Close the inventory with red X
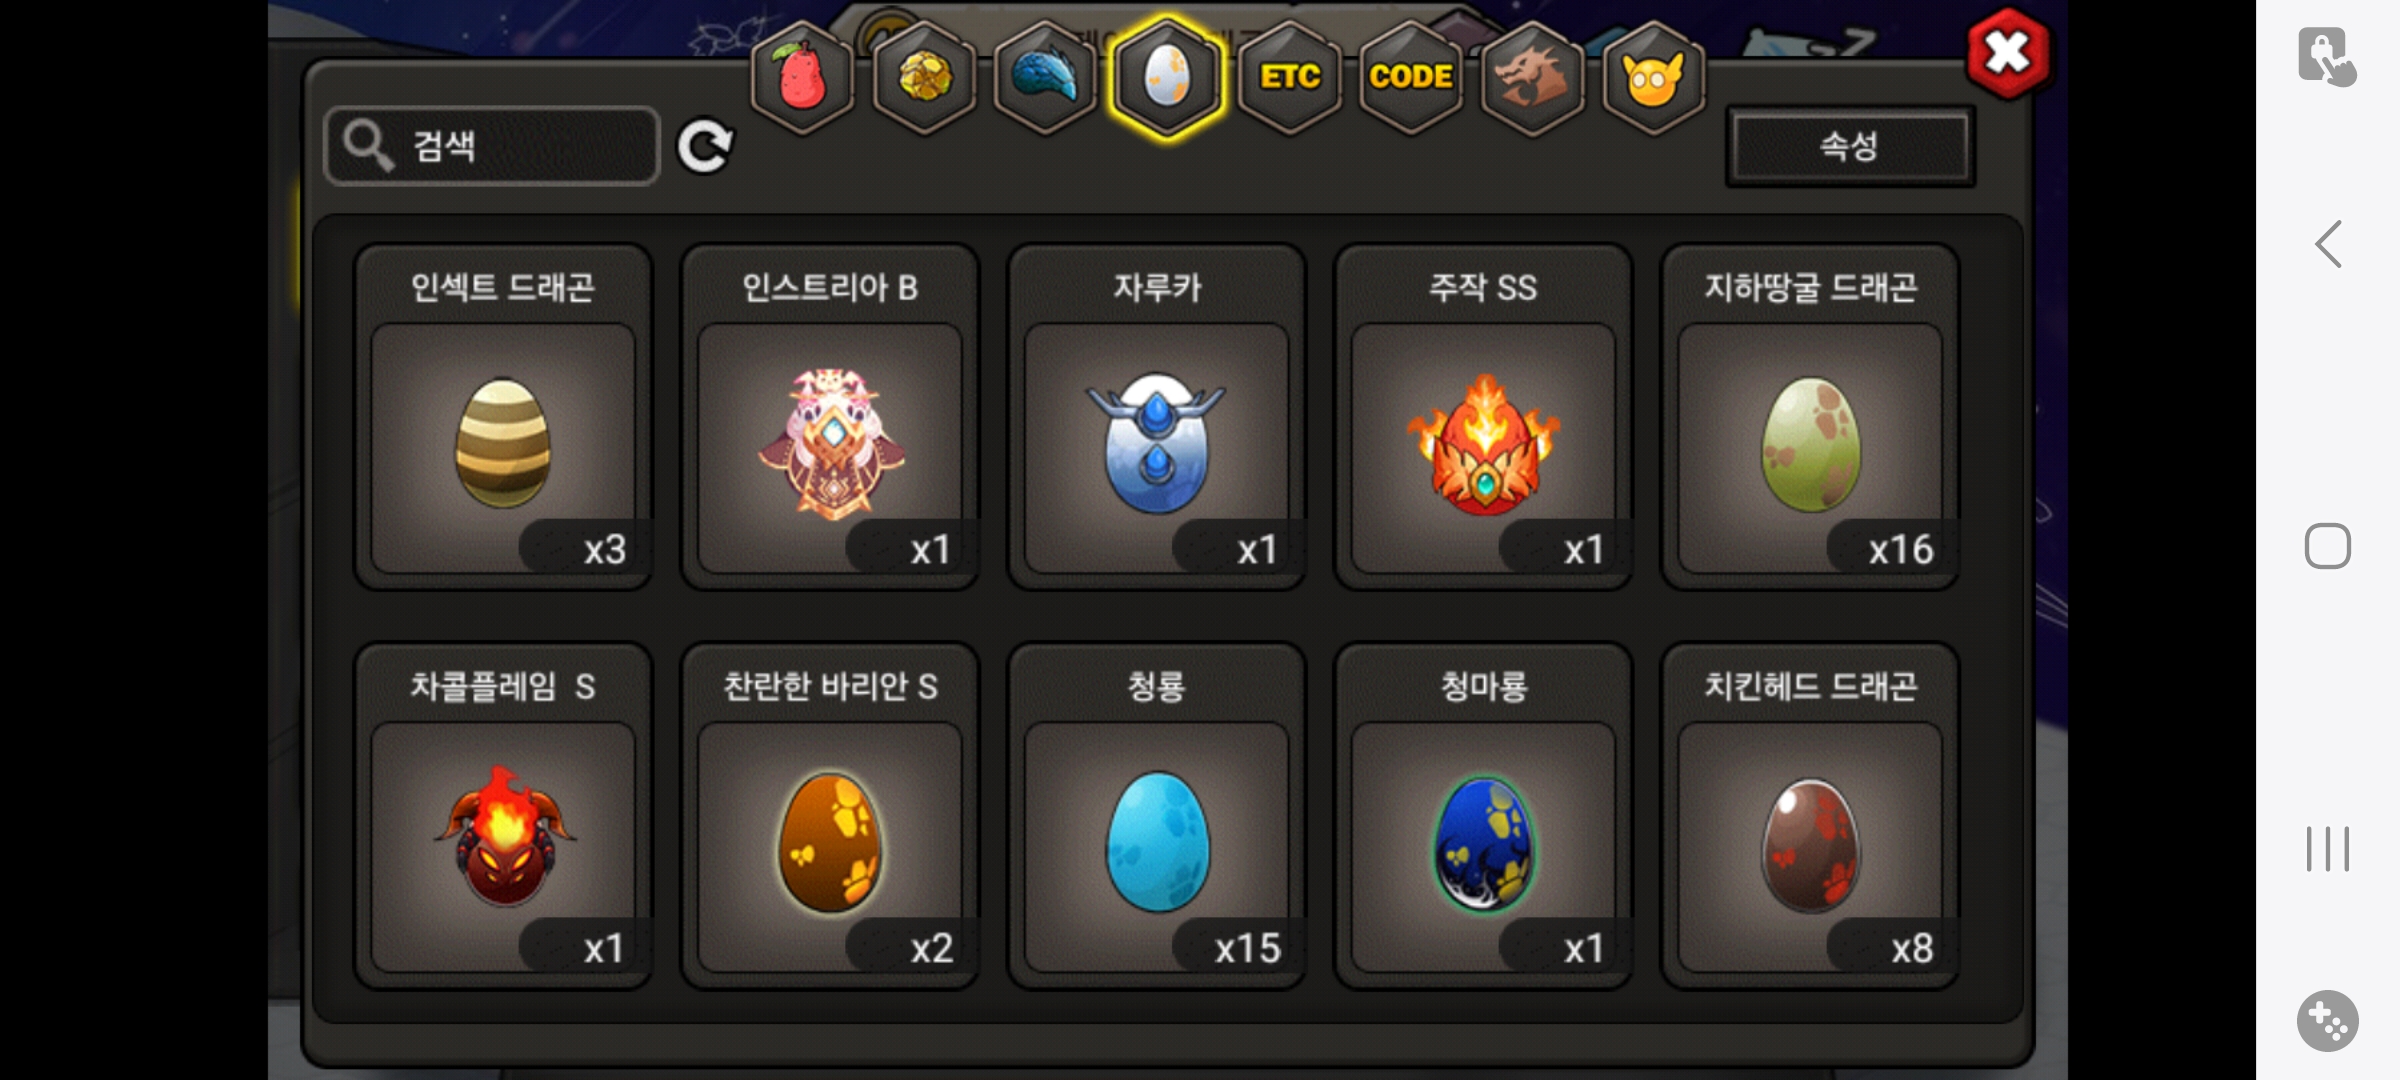 click(x=2007, y=53)
